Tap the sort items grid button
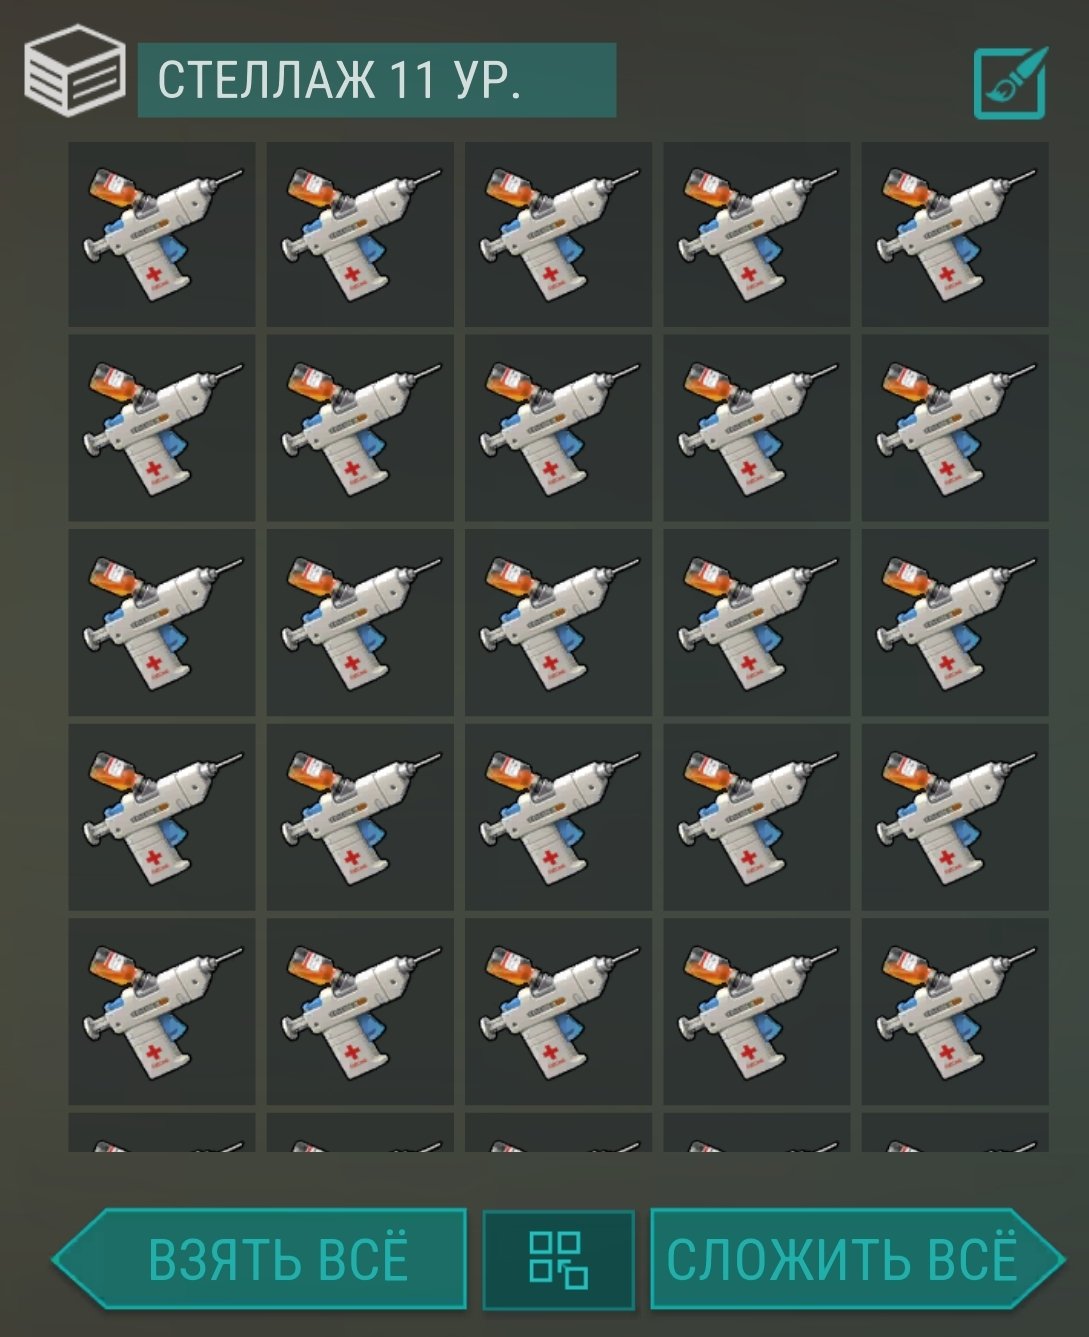 [x=558, y=1259]
